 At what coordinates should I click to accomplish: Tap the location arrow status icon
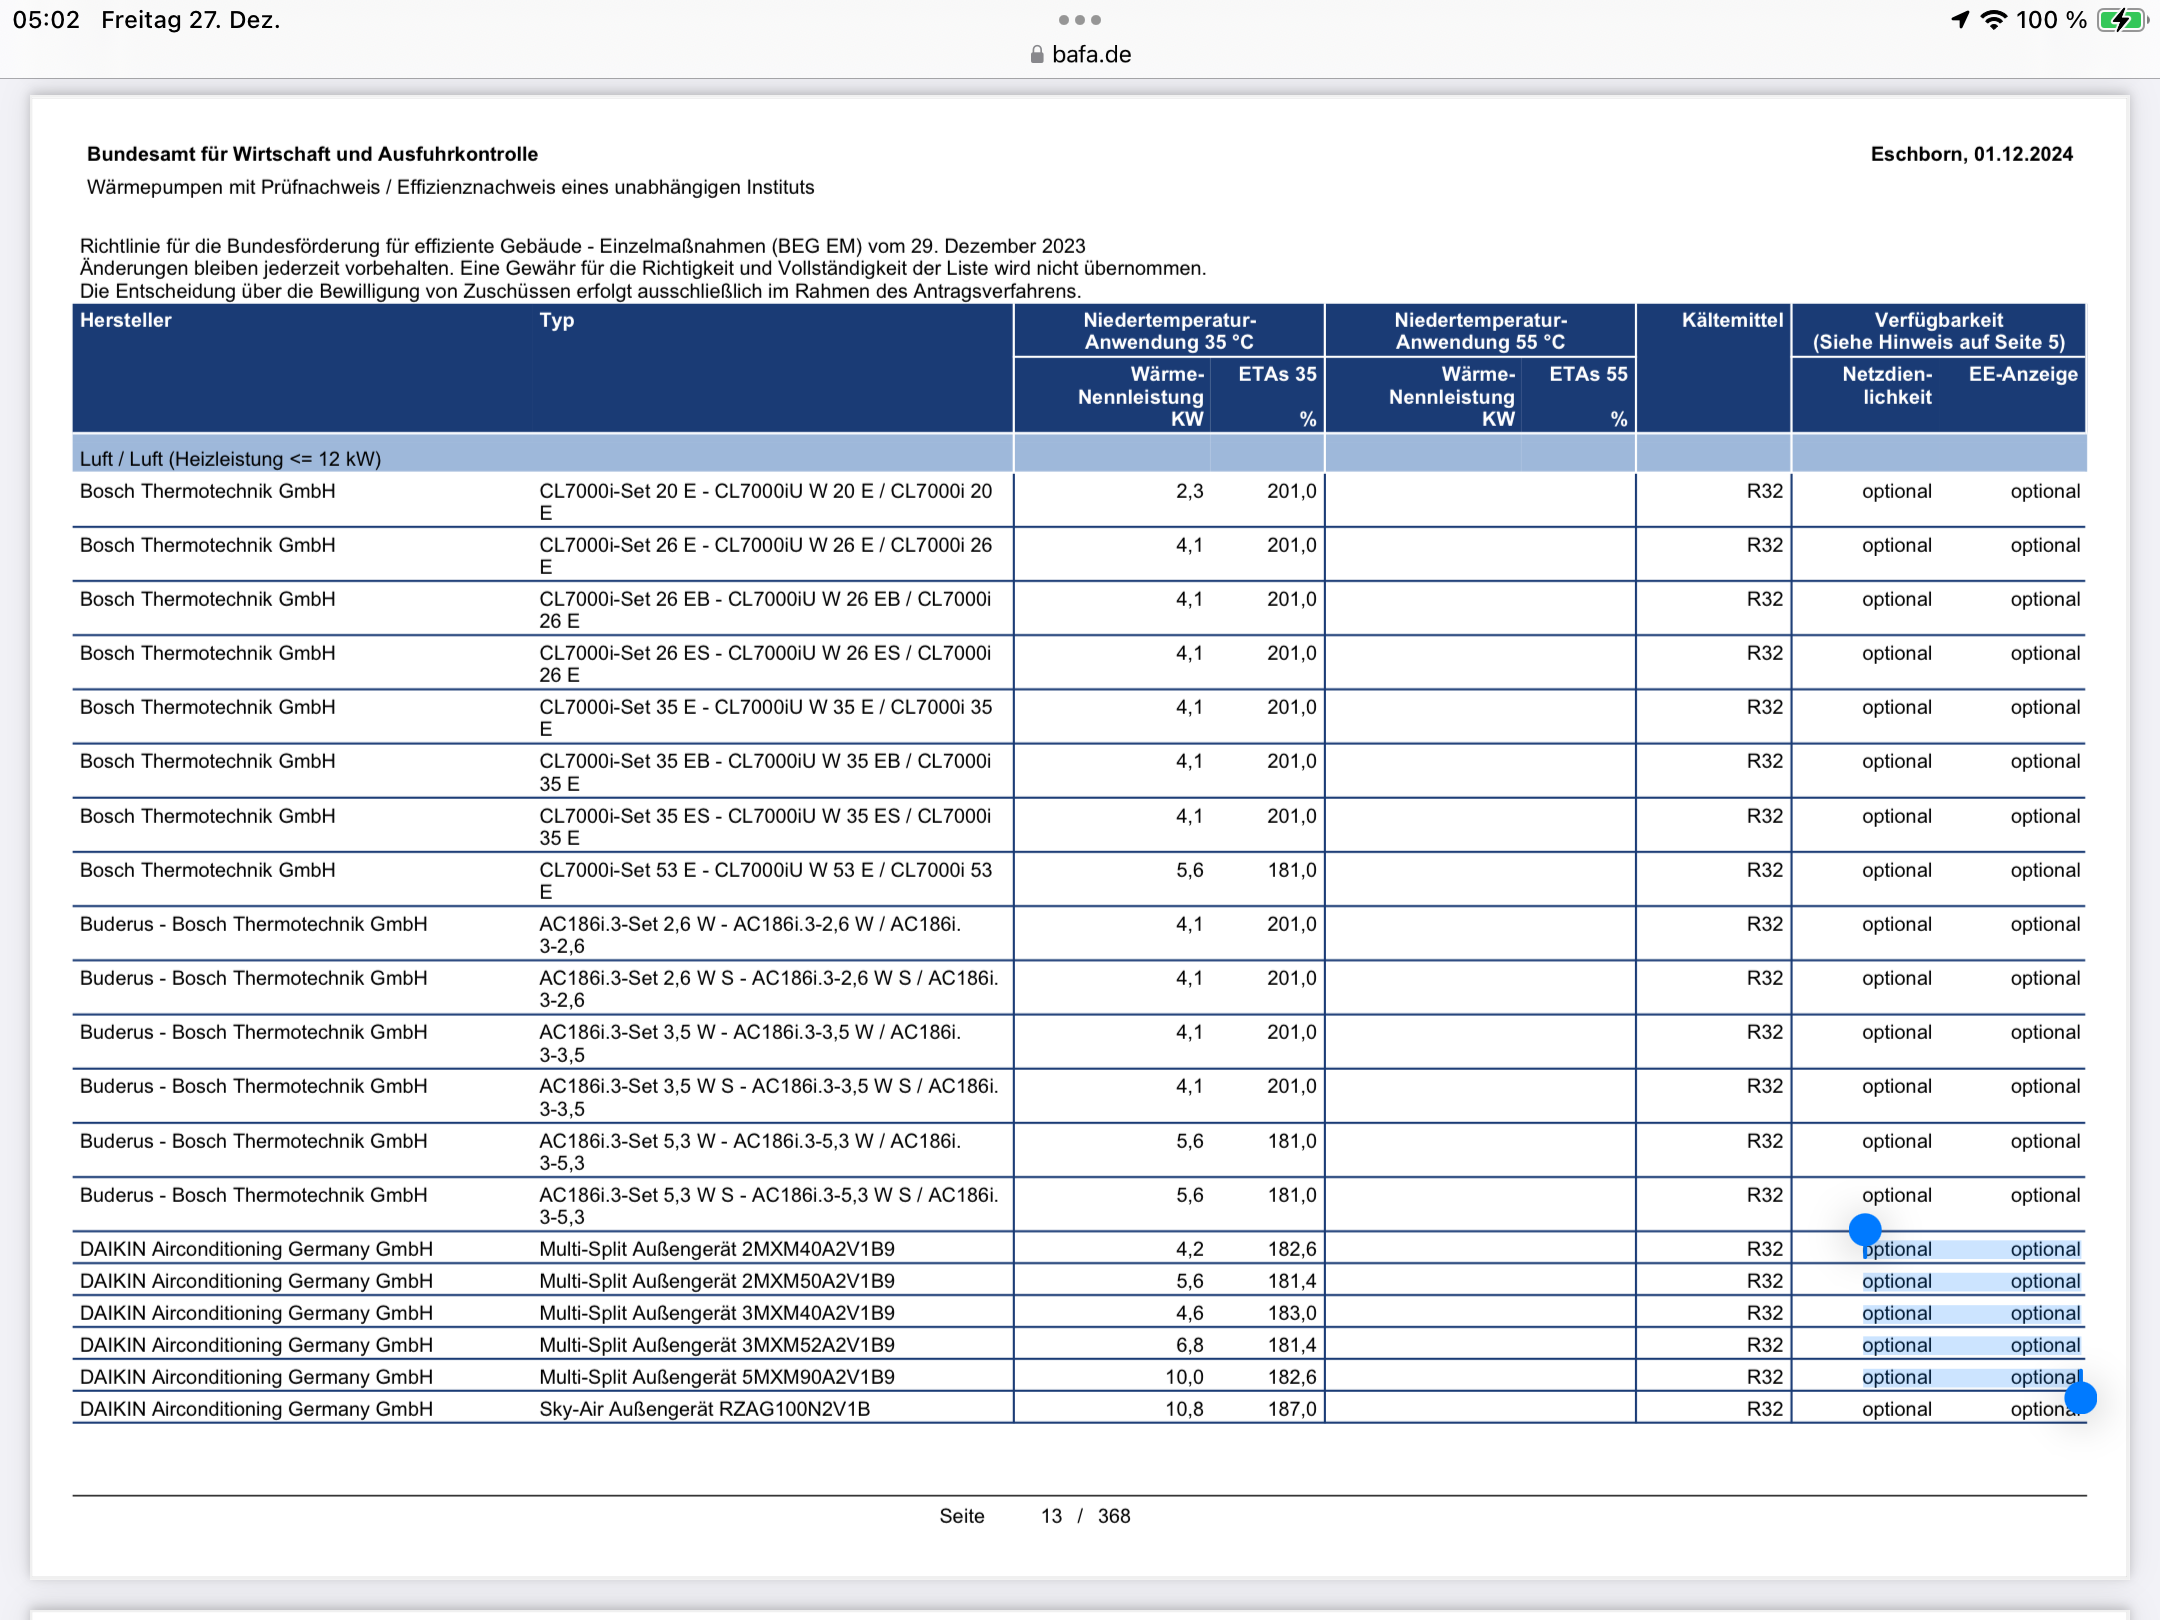point(1960,20)
